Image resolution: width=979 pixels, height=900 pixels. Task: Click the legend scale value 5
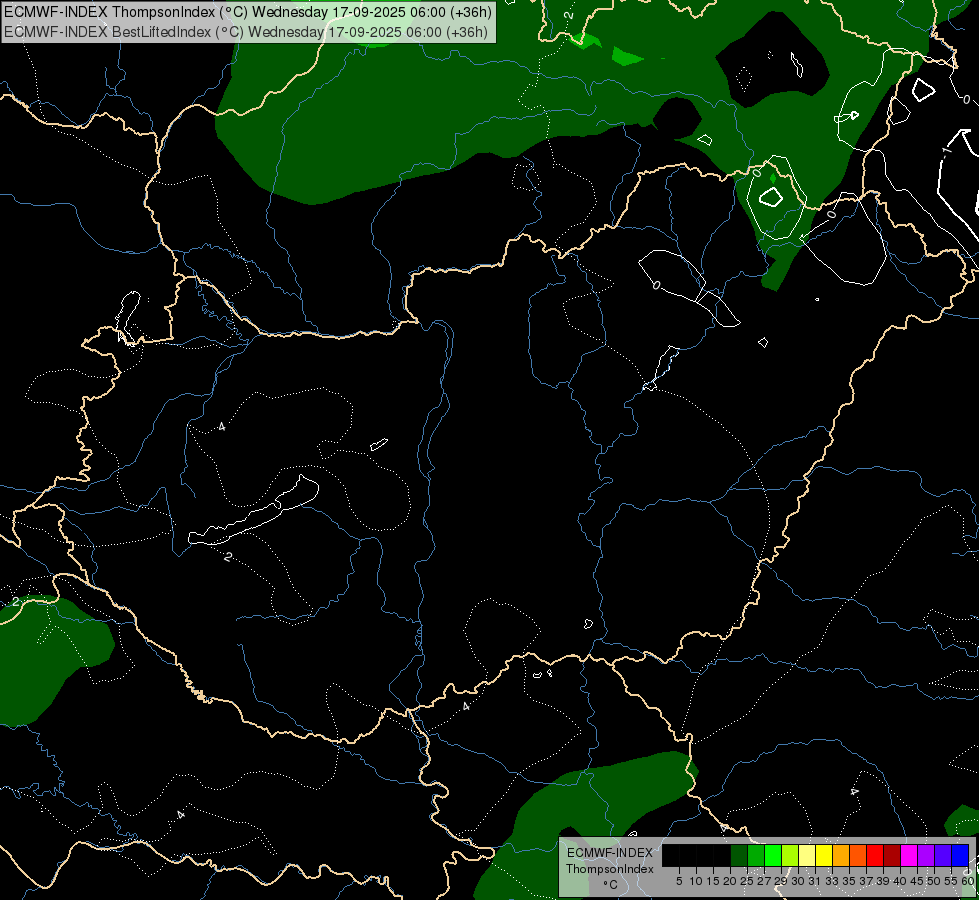pos(679,881)
